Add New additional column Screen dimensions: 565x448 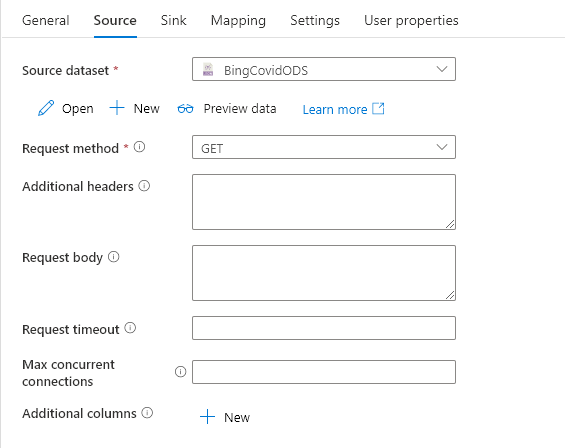[237, 417]
